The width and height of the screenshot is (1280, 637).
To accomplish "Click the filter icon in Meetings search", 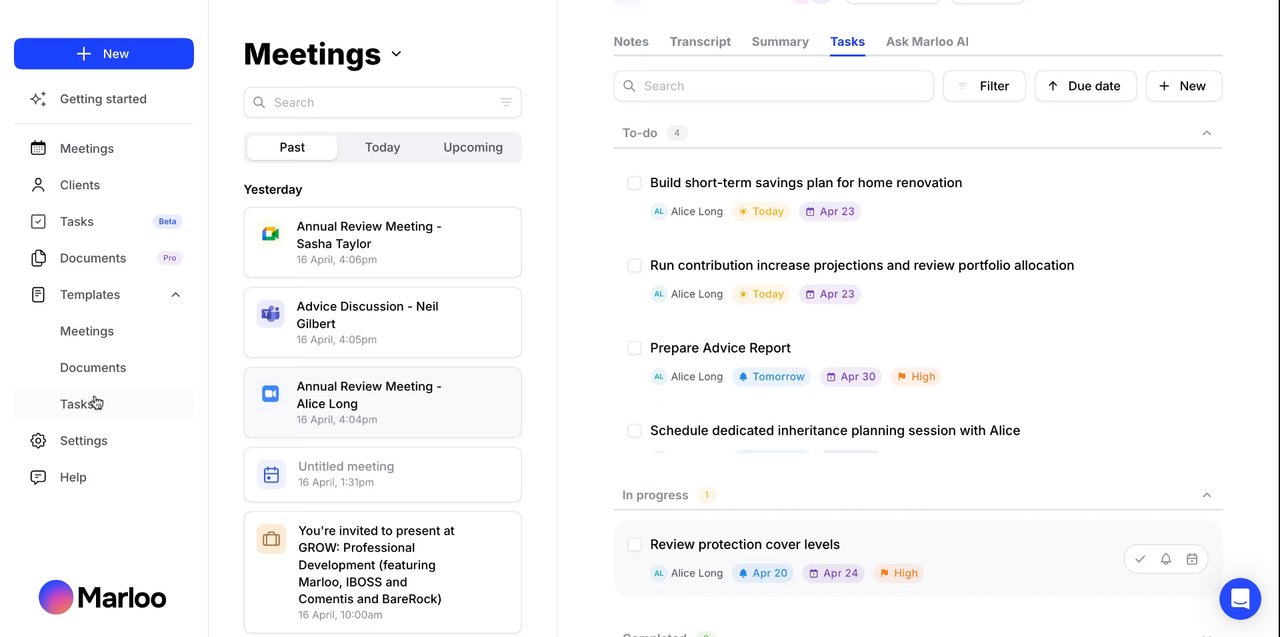I will (x=506, y=102).
